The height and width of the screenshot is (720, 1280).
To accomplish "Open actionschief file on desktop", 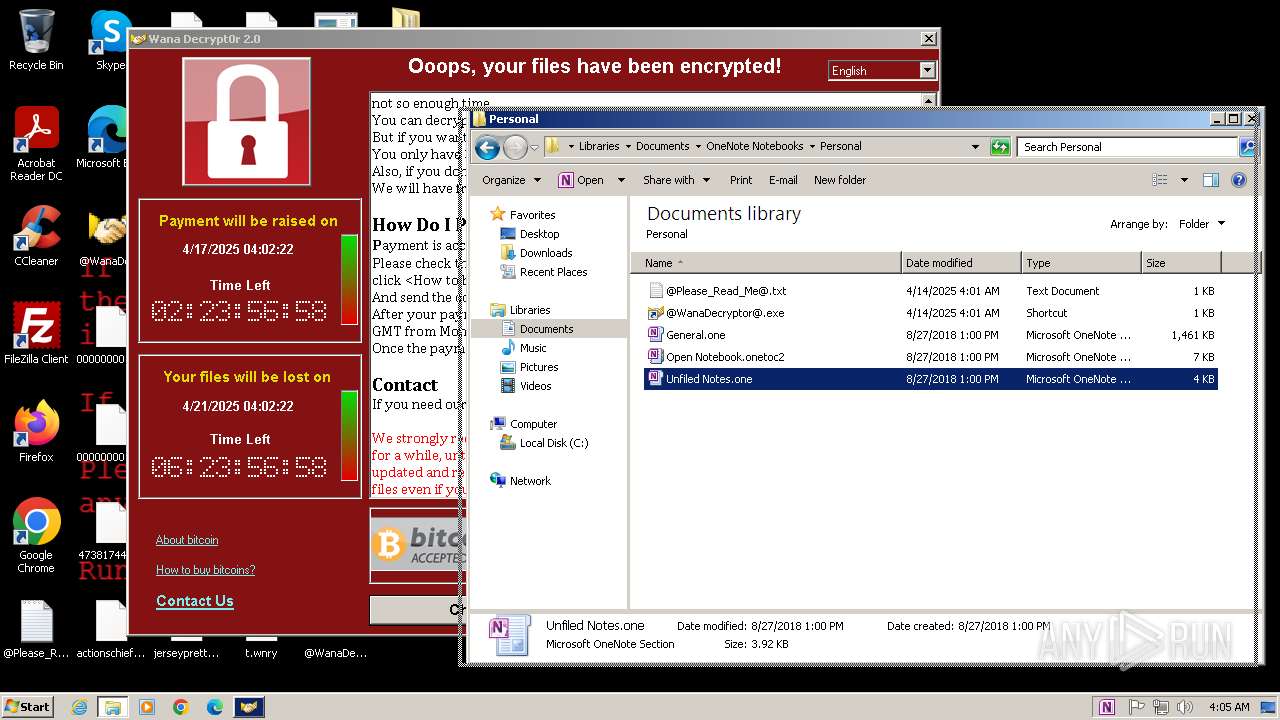I will tap(111, 630).
